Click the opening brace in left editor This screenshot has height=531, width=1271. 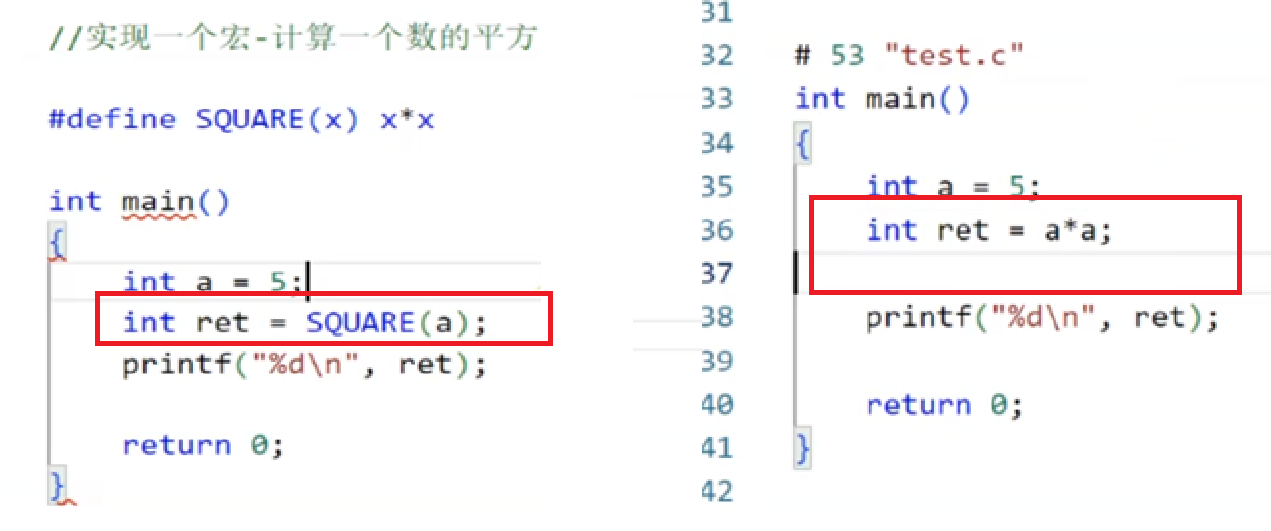(x=58, y=244)
